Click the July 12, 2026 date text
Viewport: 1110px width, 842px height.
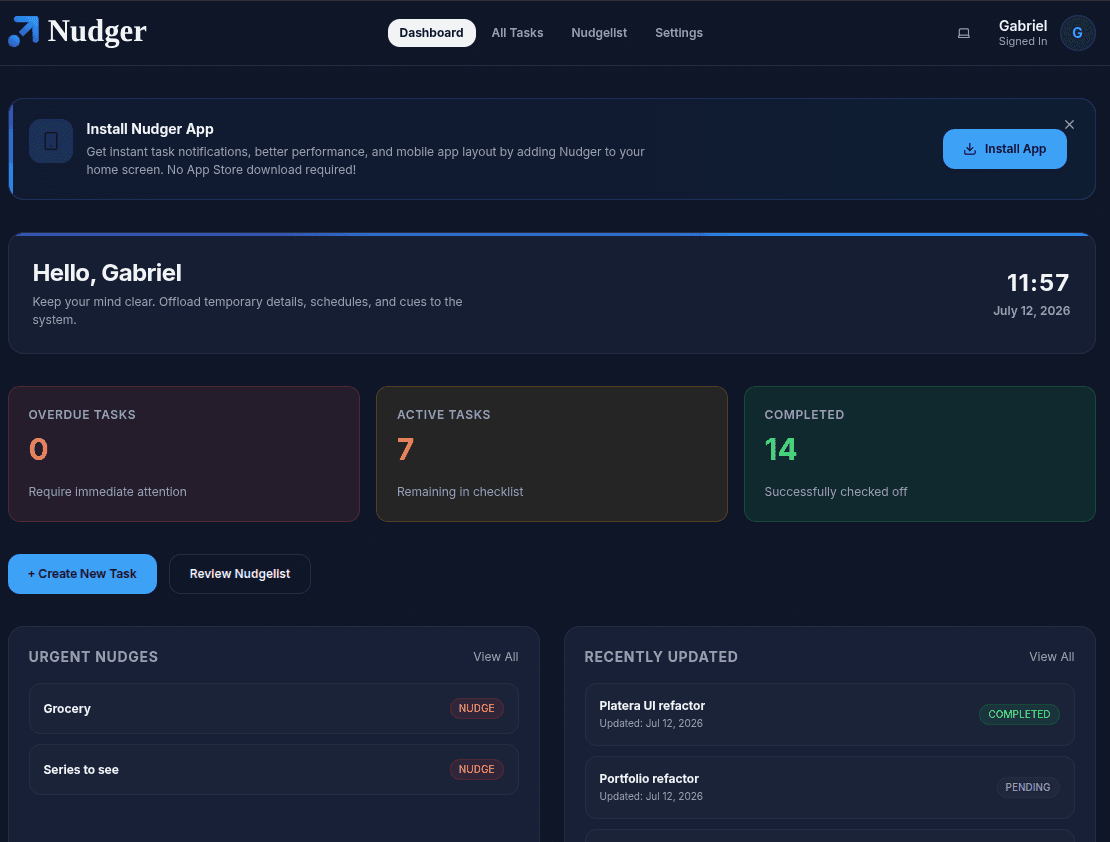(x=1031, y=310)
